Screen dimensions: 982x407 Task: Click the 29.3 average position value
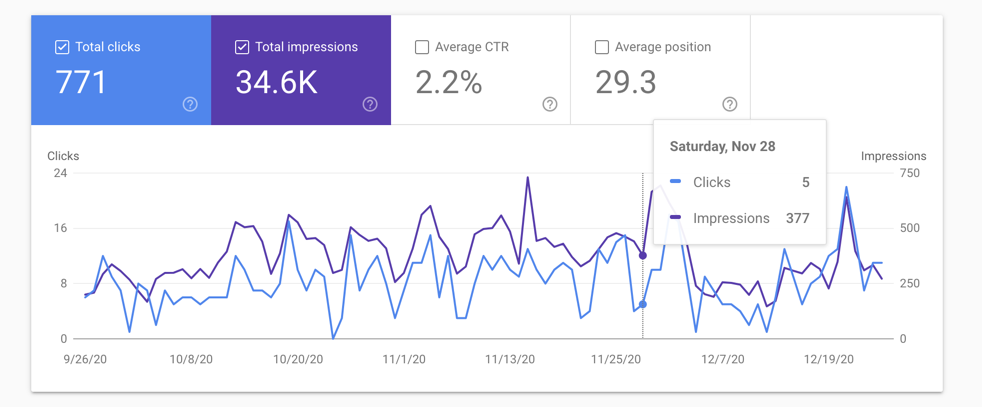click(x=626, y=82)
